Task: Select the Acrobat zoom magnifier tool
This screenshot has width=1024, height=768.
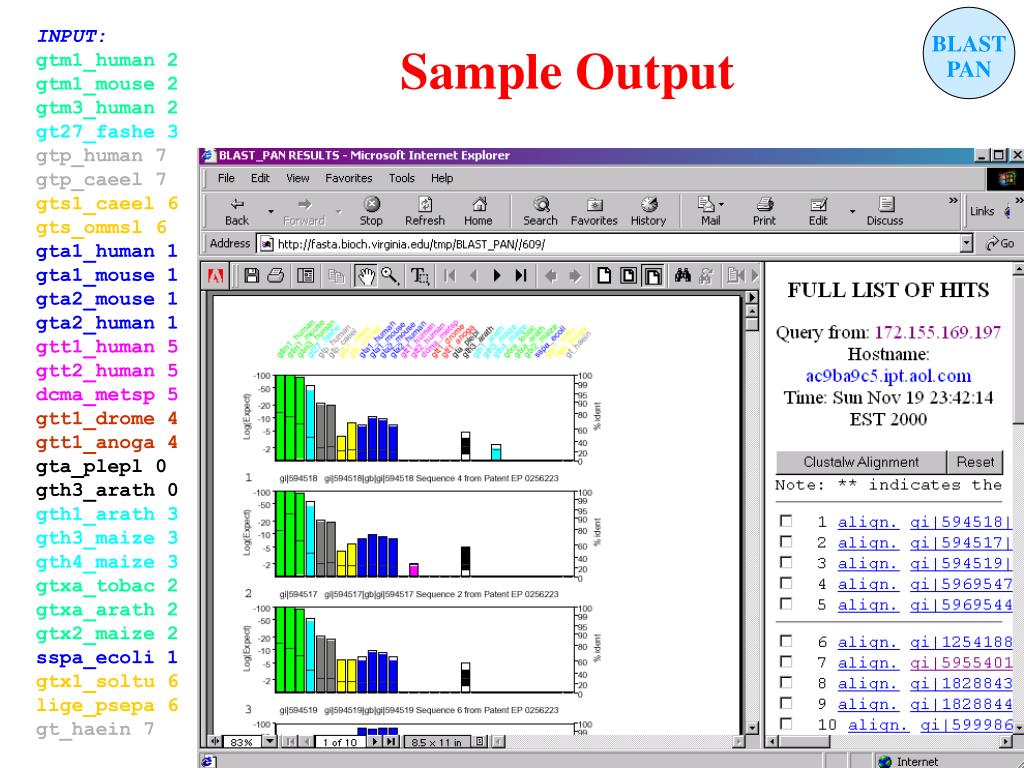Action: pos(390,276)
